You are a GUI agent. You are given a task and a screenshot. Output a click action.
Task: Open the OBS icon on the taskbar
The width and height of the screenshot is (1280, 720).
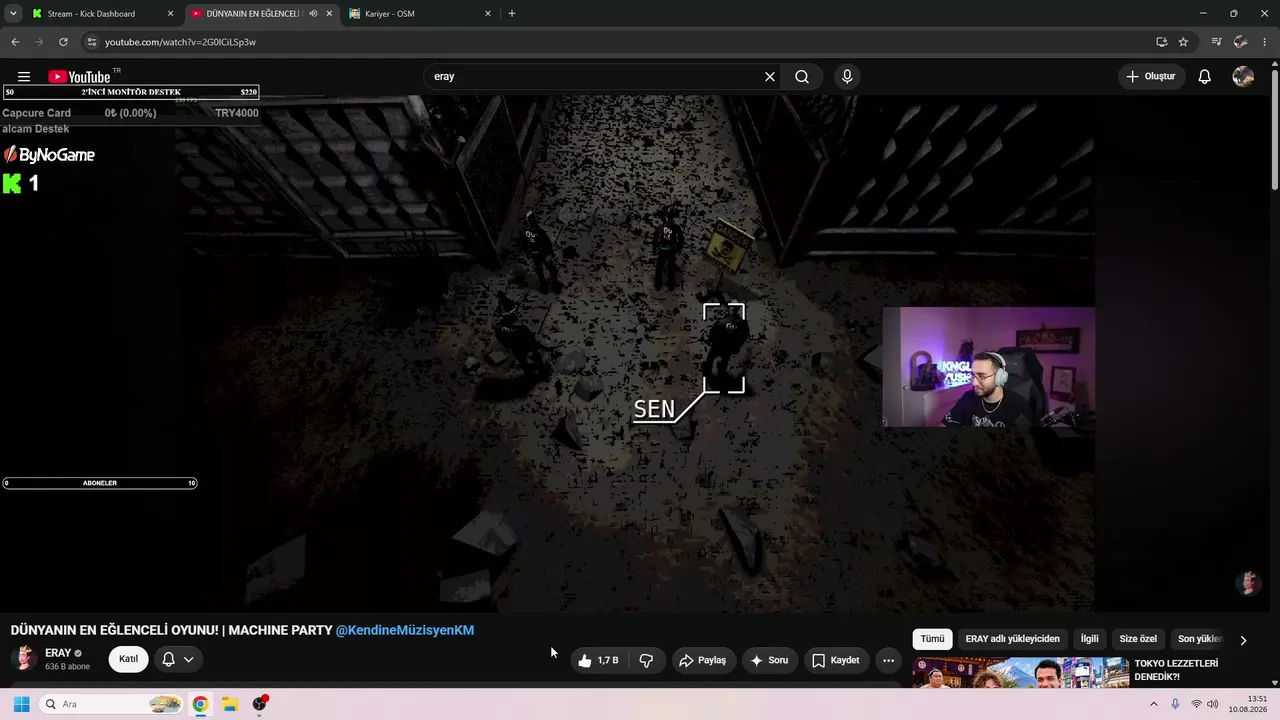pyautogui.click(x=260, y=704)
